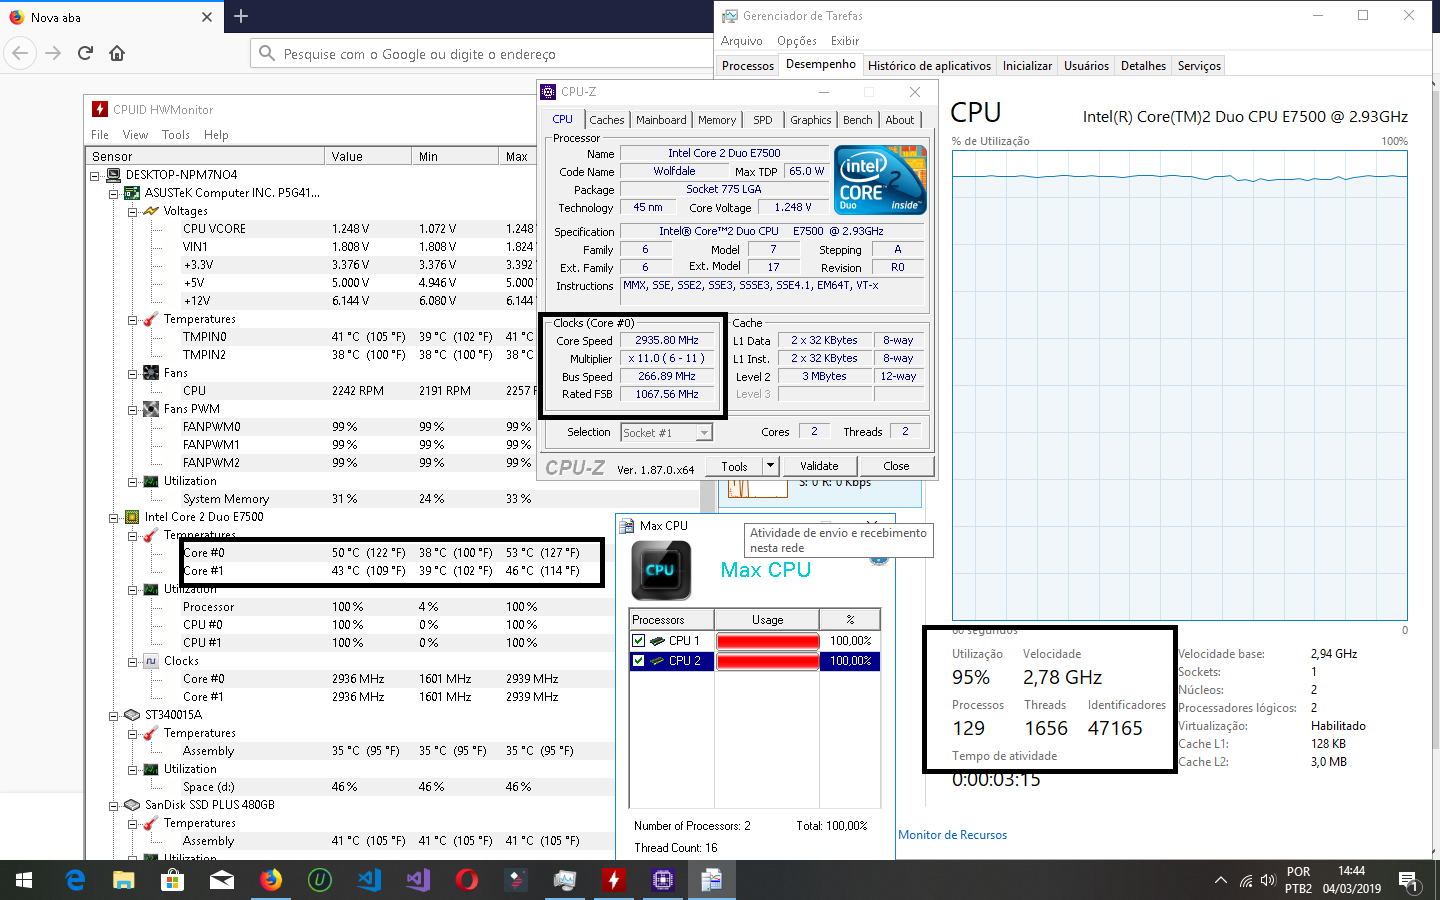This screenshot has width=1440, height=900.
Task: Collapse the Voltages group
Action: [x=133, y=211]
